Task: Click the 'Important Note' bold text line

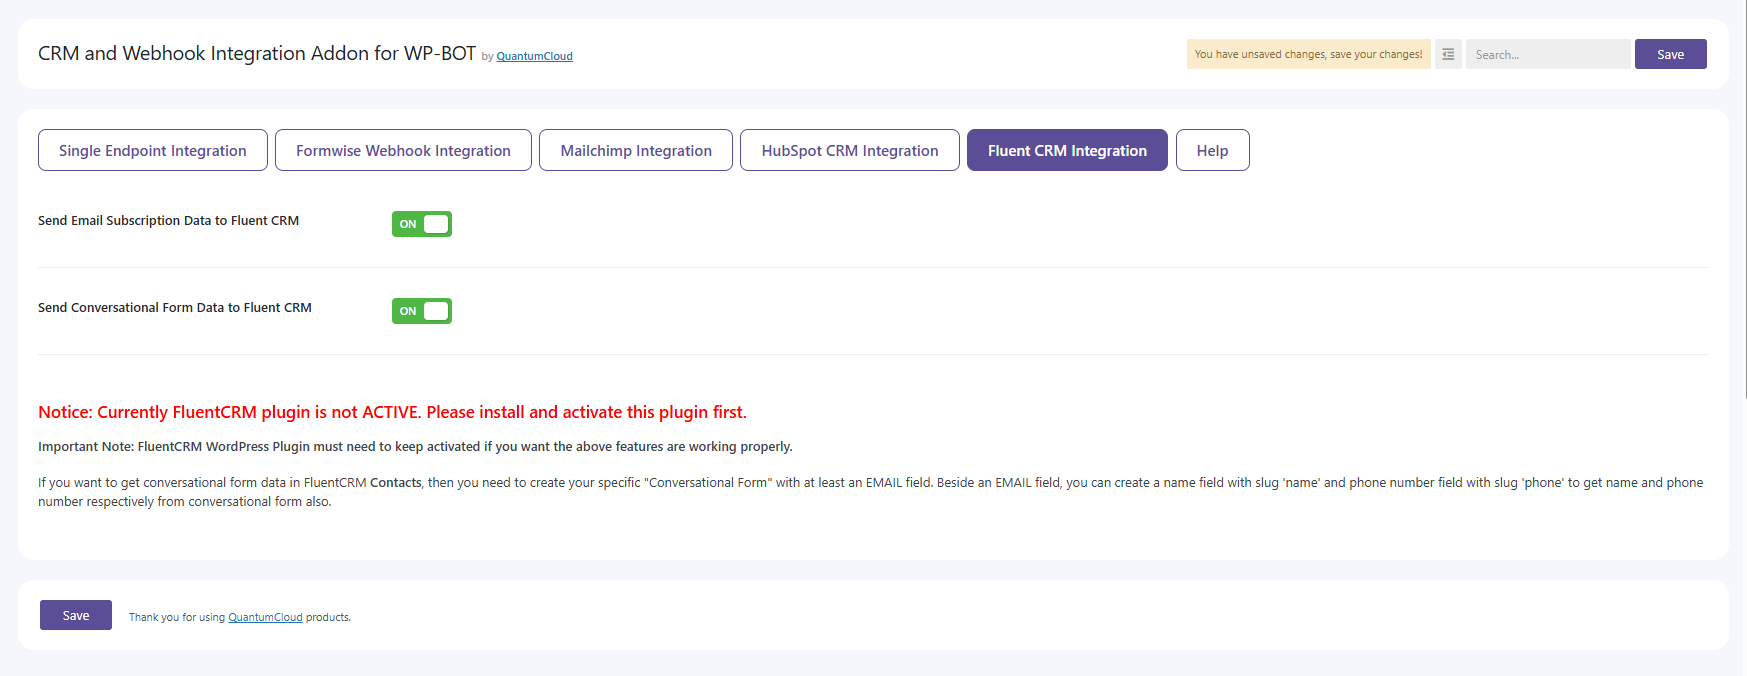Action: [x=415, y=447]
